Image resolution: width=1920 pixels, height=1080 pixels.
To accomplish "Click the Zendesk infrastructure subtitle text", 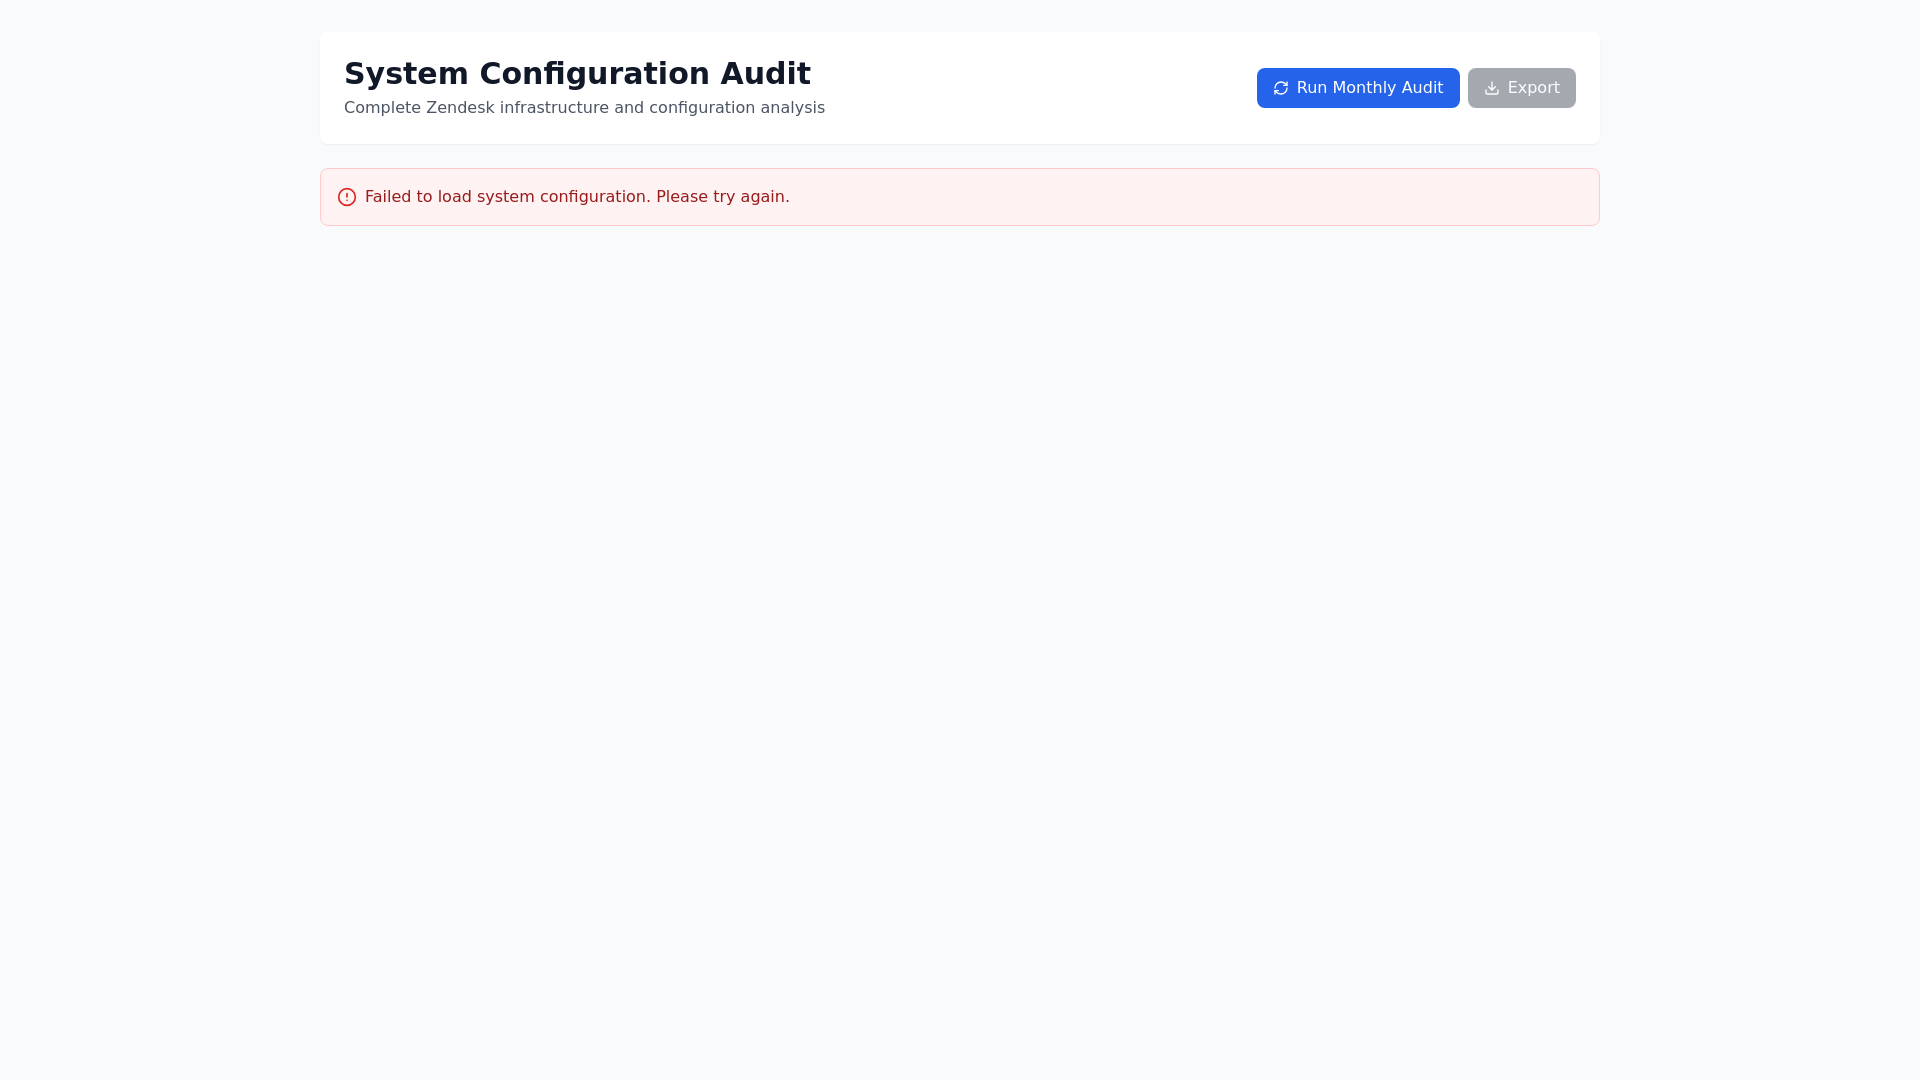I will [x=584, y=108].
